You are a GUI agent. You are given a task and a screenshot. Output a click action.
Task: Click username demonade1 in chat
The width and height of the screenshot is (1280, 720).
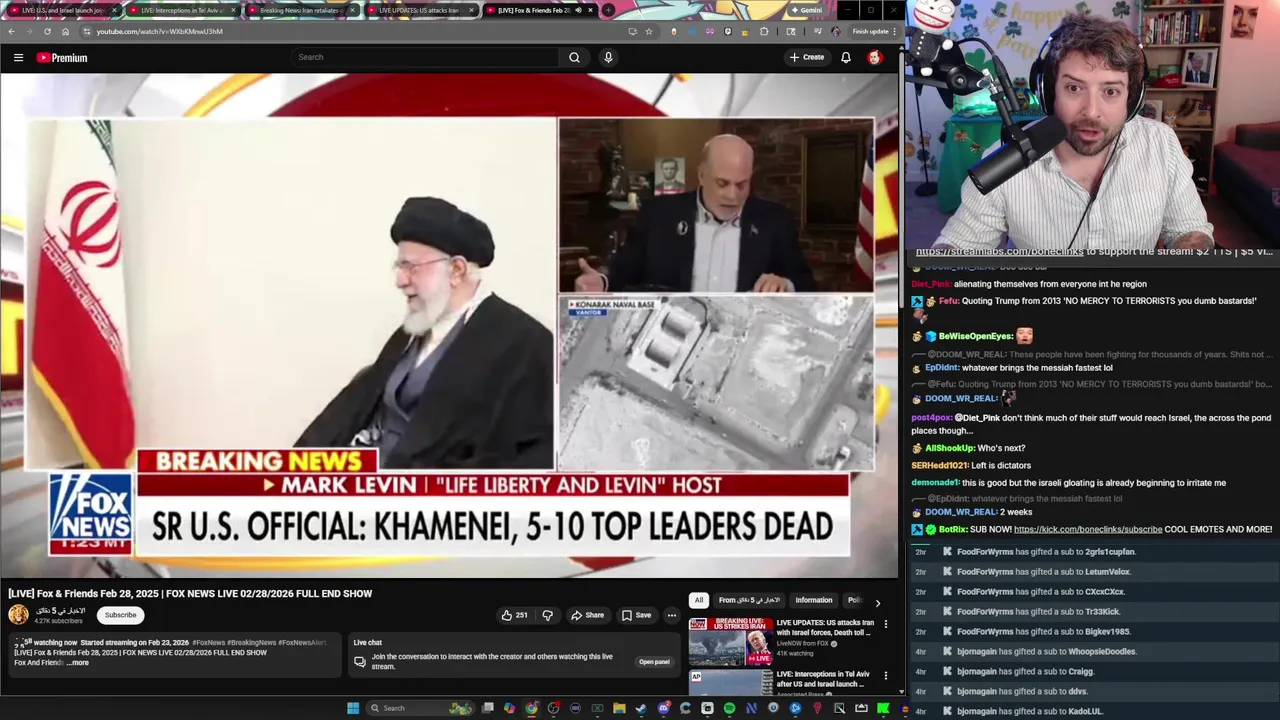935,482
